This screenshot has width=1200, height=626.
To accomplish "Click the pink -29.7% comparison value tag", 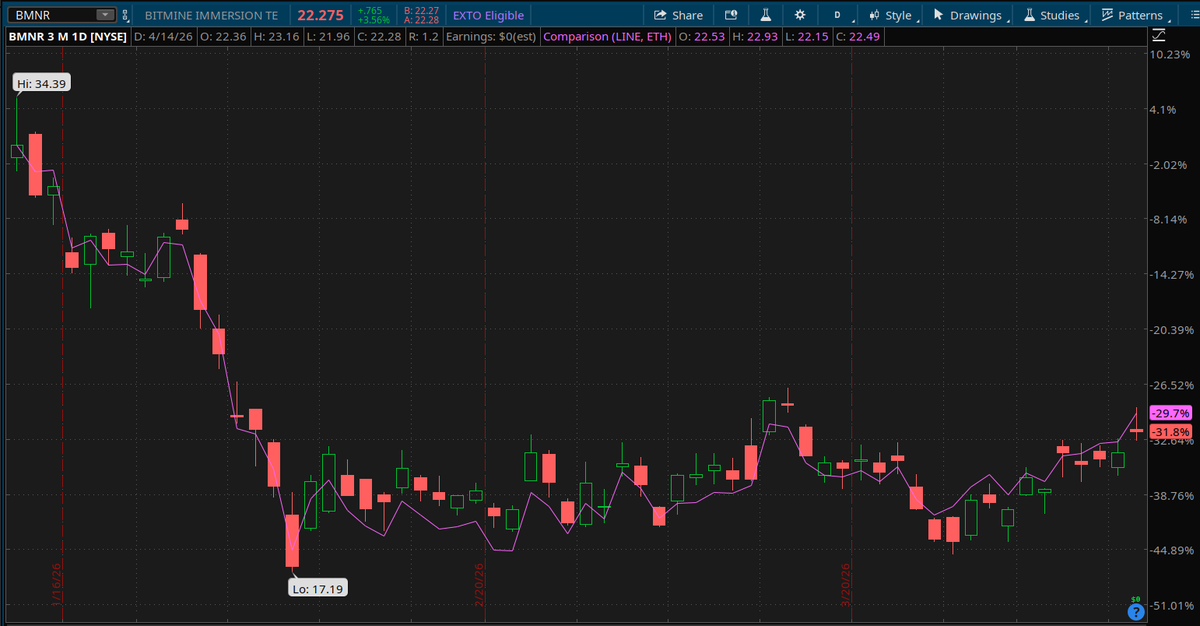I will click(x=1170, y=413).
